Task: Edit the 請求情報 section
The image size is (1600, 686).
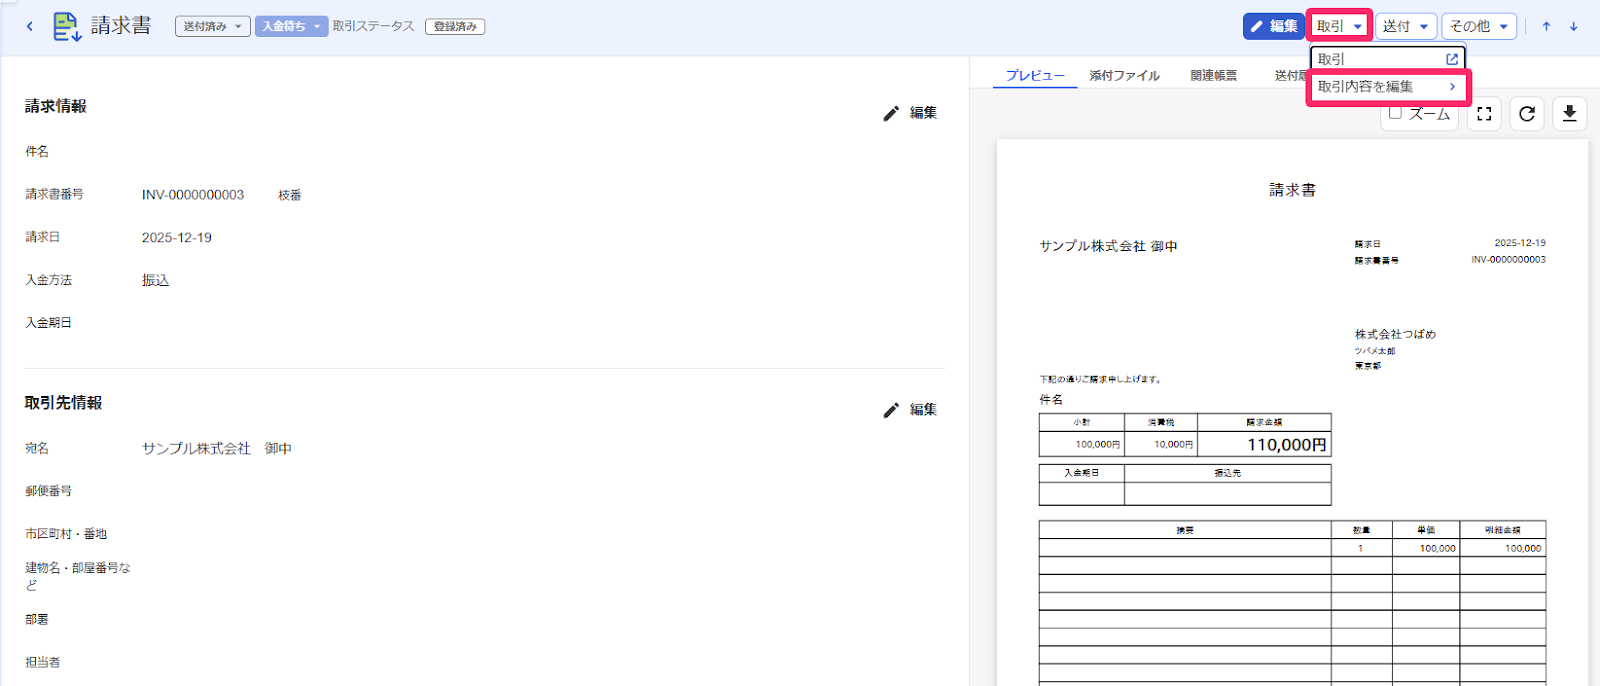Action: 910,113
